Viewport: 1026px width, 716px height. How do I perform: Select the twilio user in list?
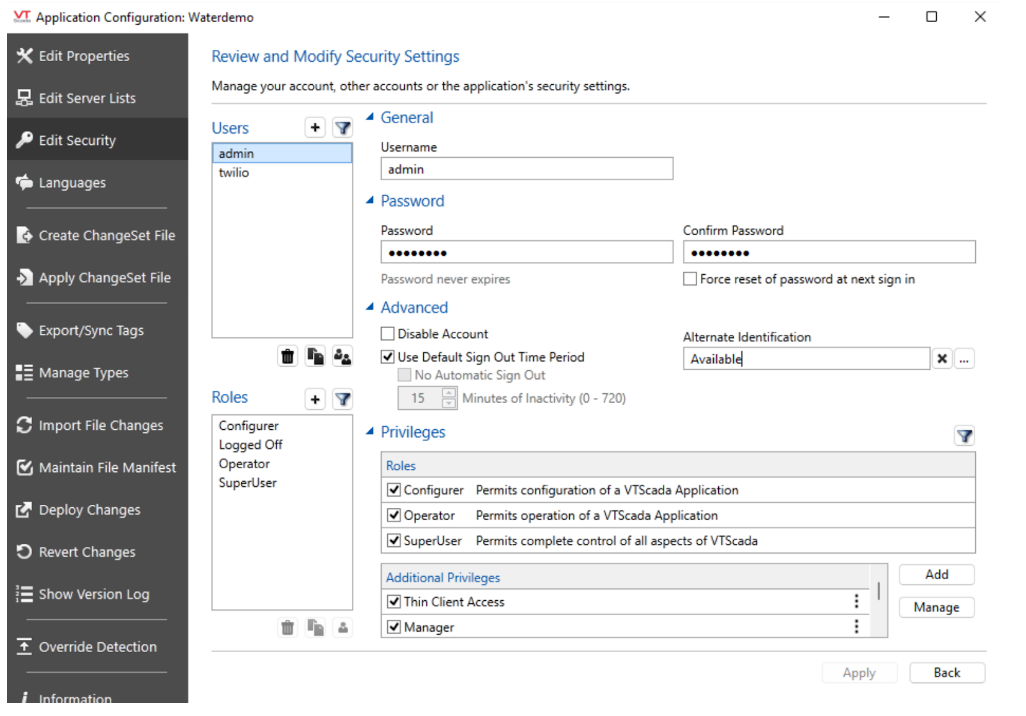(x=235, y=173)
